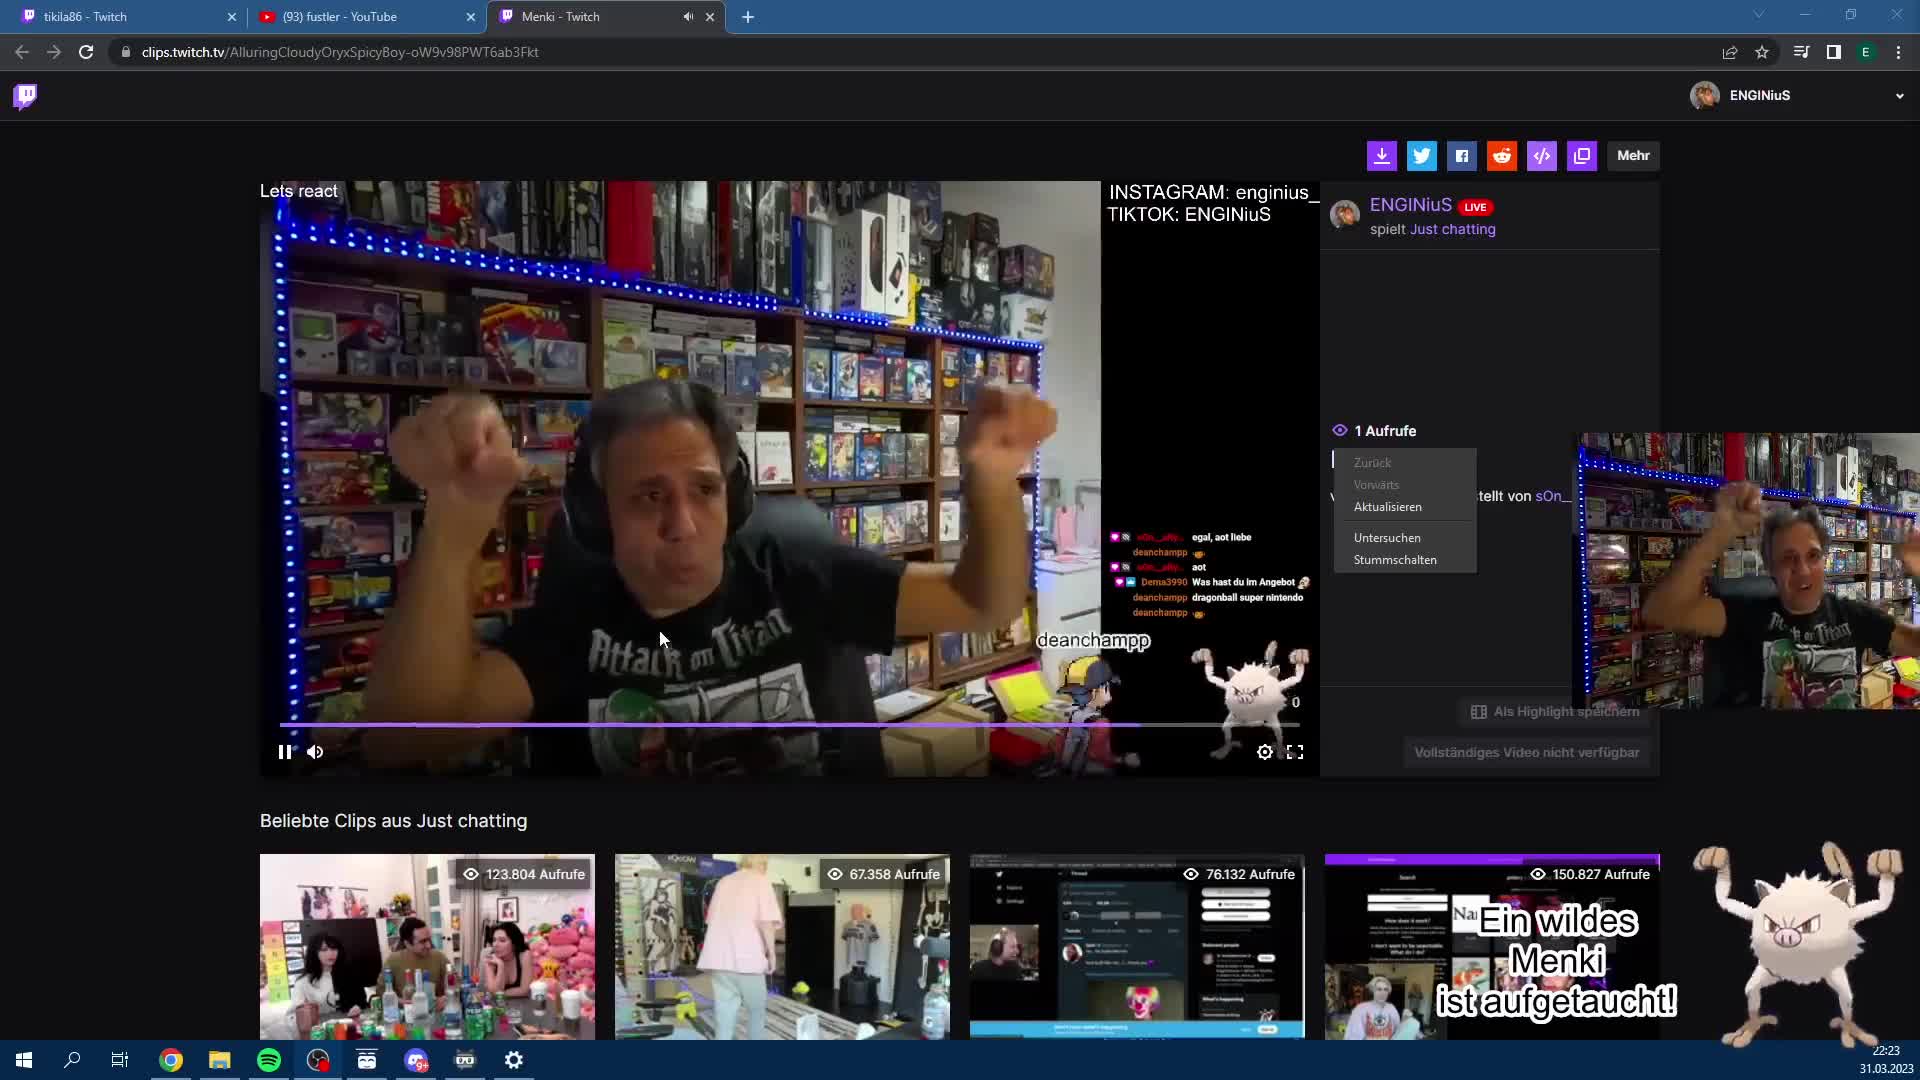Copy the clip link icon
The image size is (1920, 1080).
point(1582,156)
